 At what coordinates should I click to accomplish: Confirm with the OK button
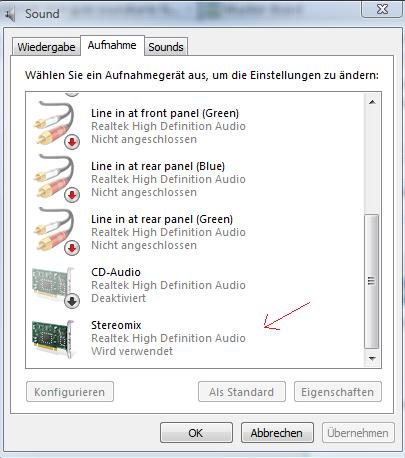coord(196,433)
